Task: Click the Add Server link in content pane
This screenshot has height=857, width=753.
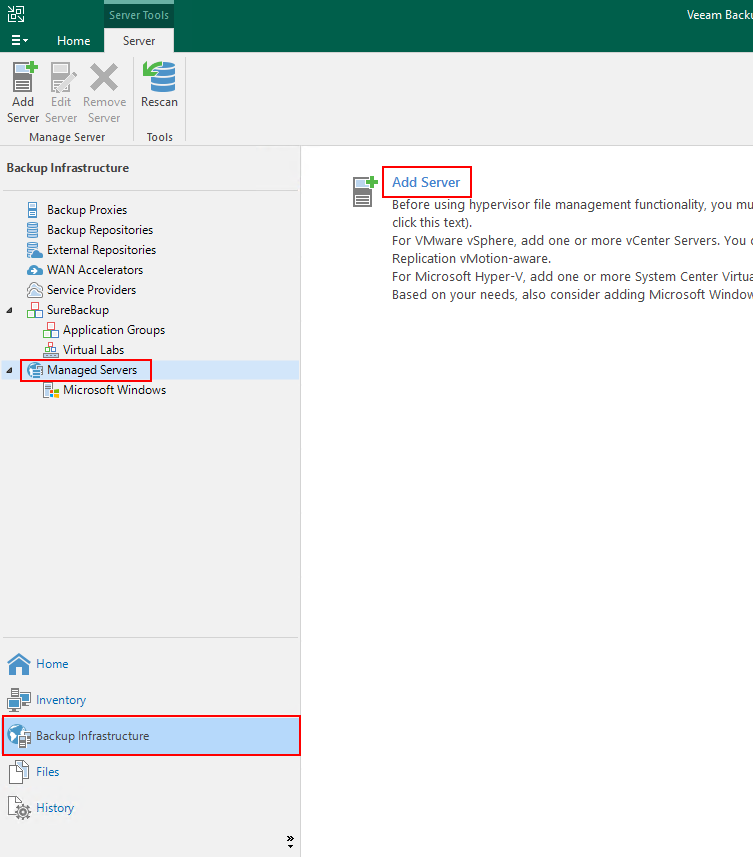Action: tap(426, 182)
